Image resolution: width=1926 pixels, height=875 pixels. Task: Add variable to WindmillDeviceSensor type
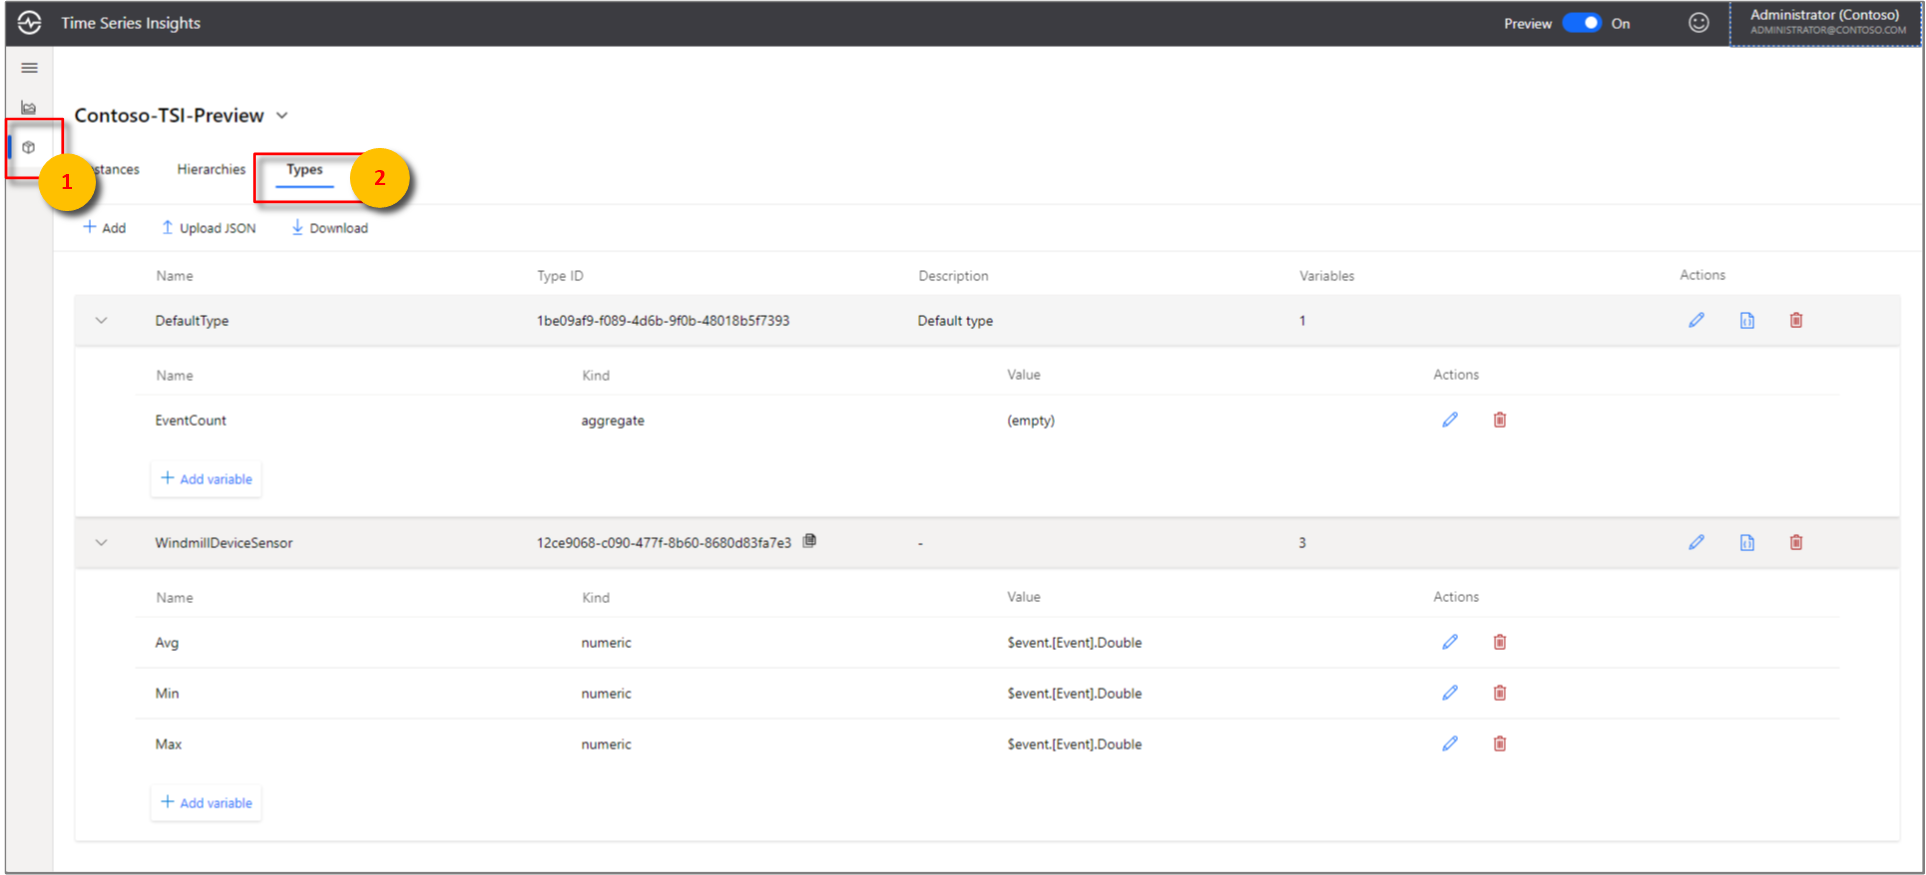coord(206,803)
